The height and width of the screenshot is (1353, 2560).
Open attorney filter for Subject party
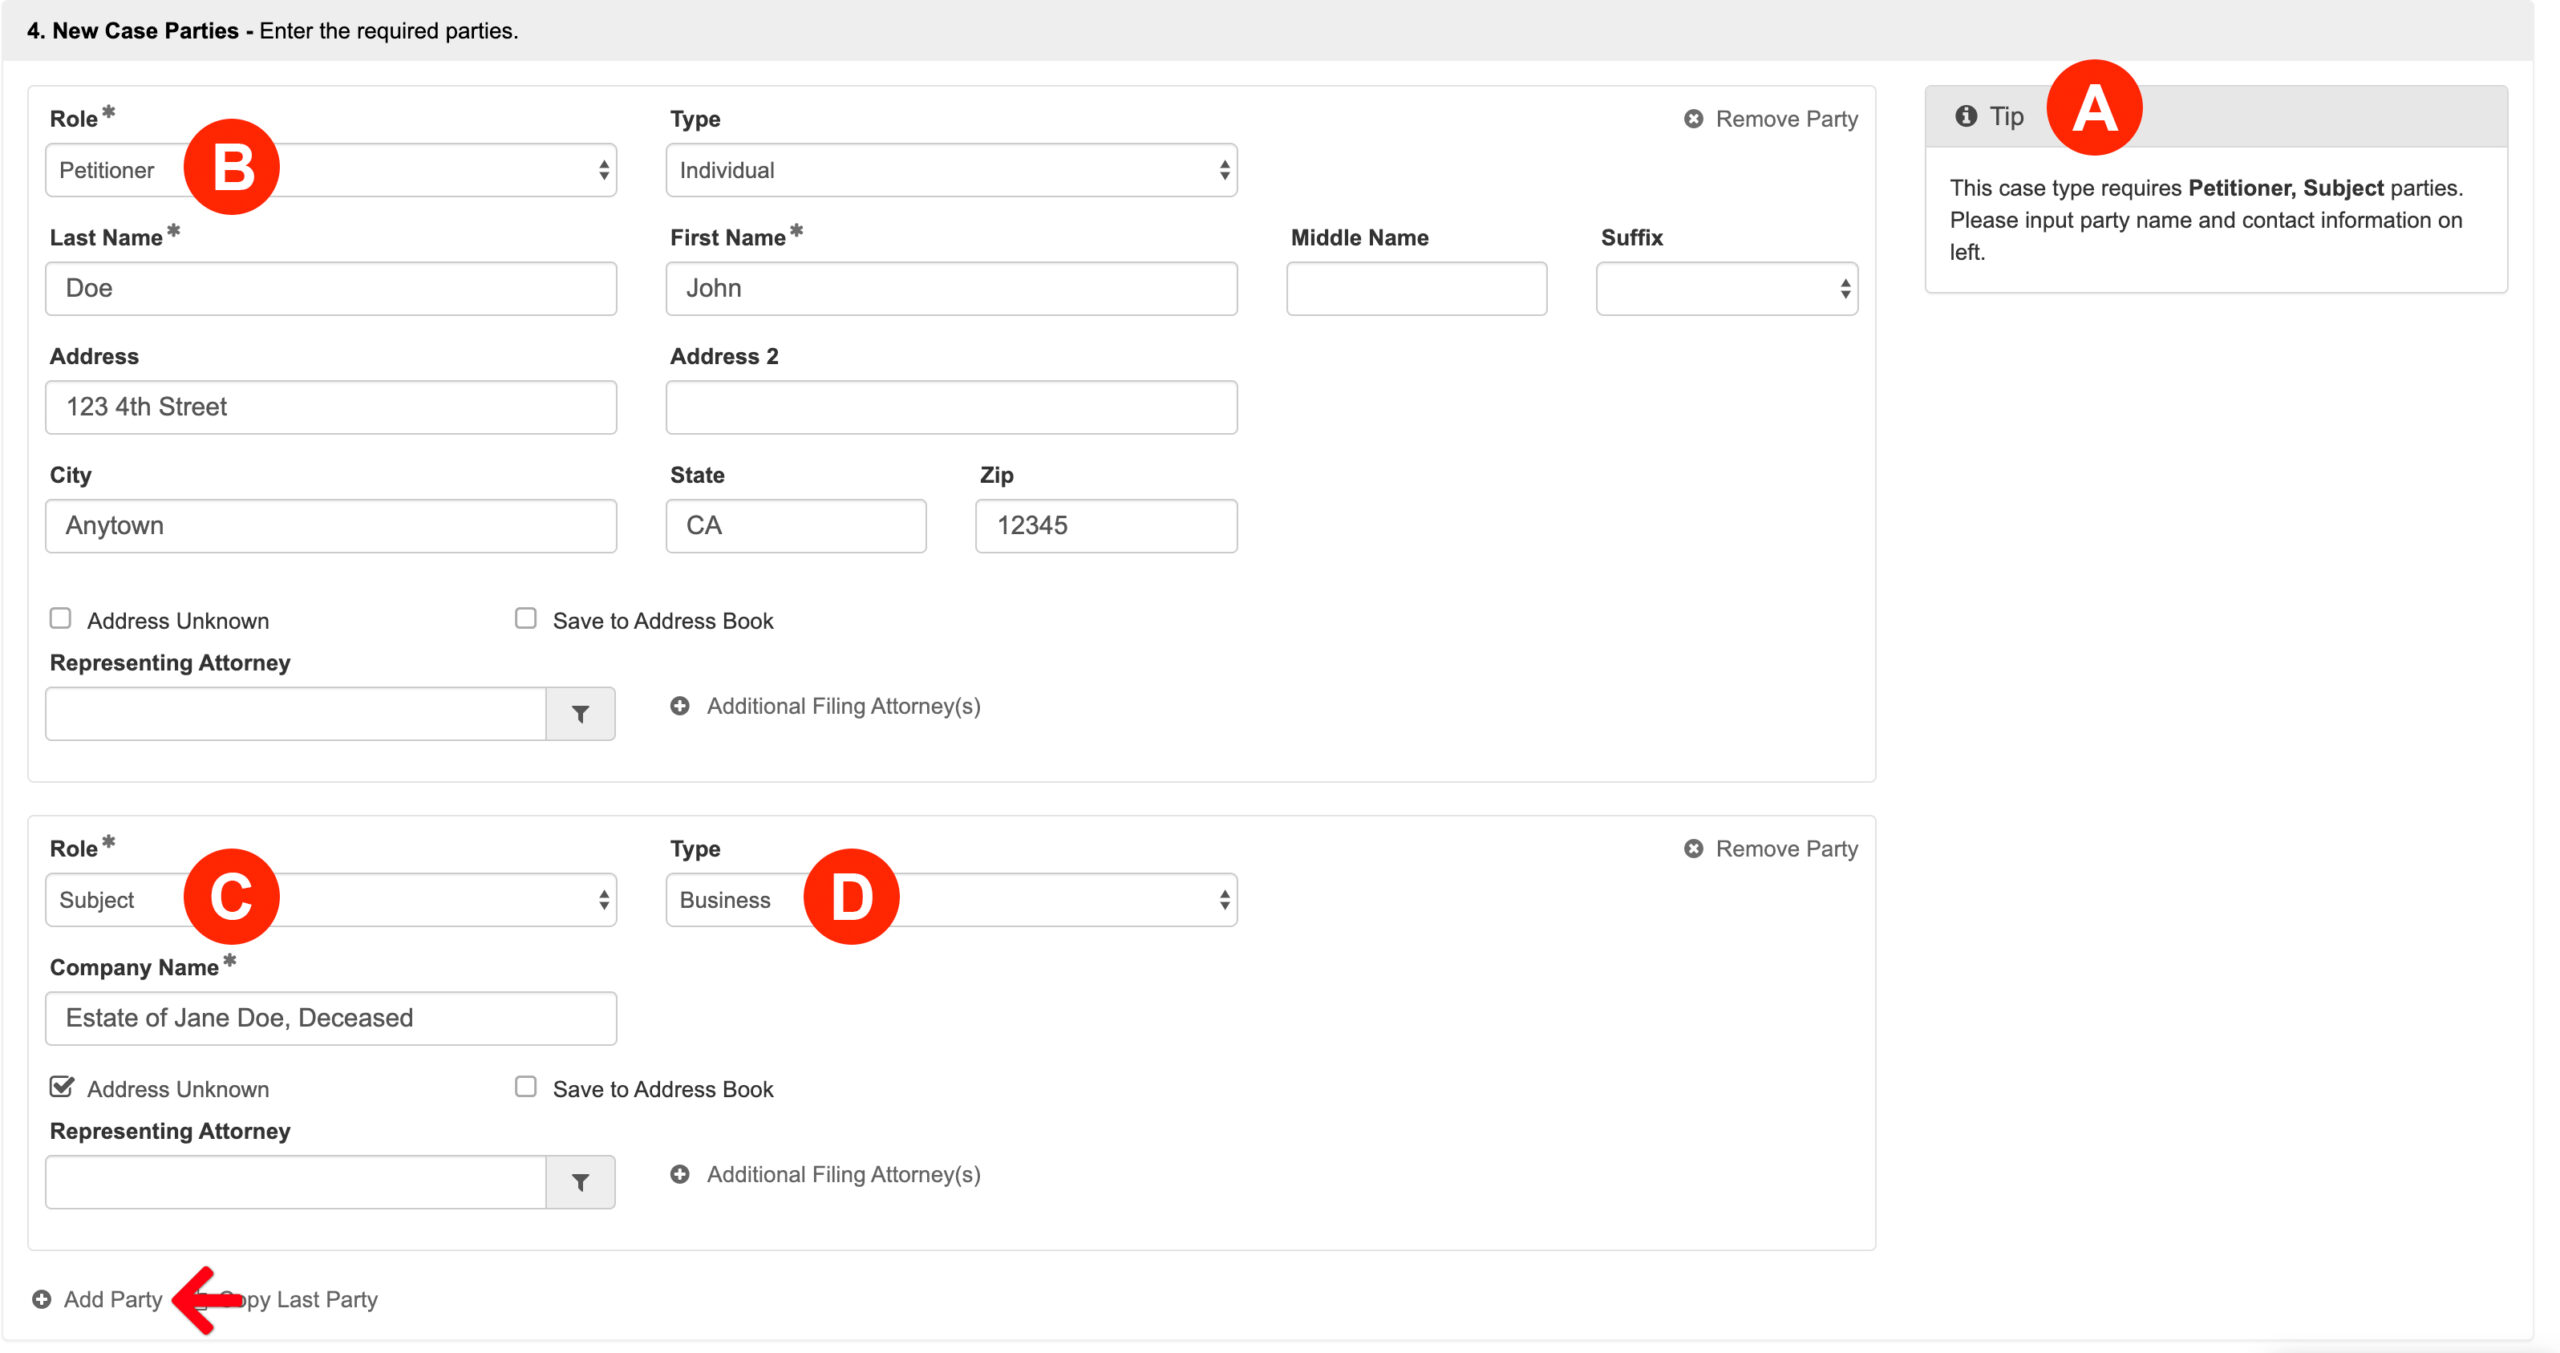coord(580,1182)
